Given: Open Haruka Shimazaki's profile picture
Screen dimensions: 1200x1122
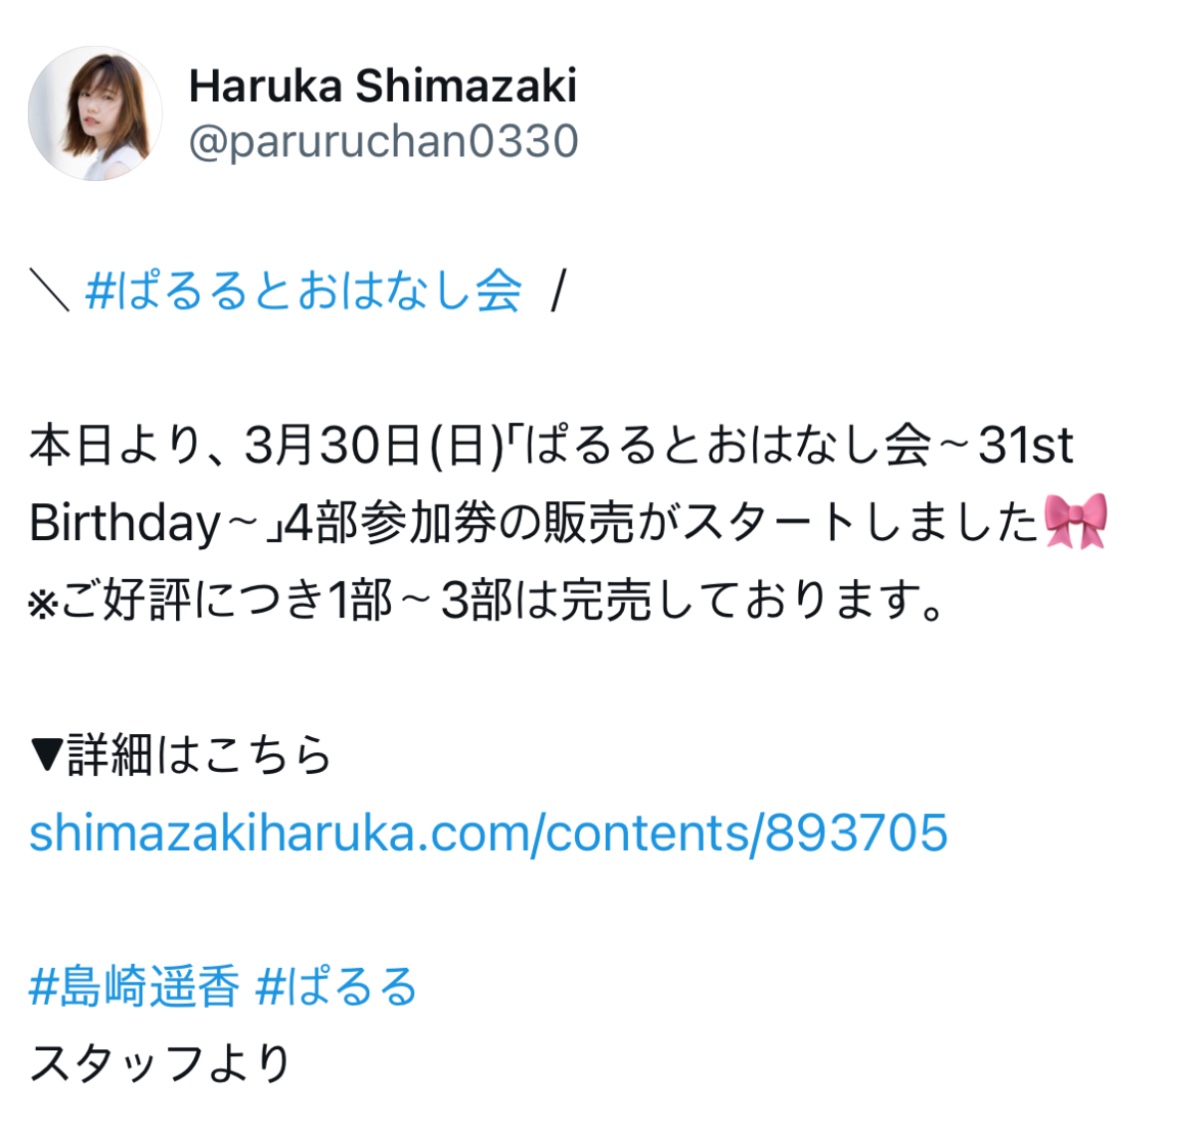Looking at the screenshot, I should pos(95,112).
